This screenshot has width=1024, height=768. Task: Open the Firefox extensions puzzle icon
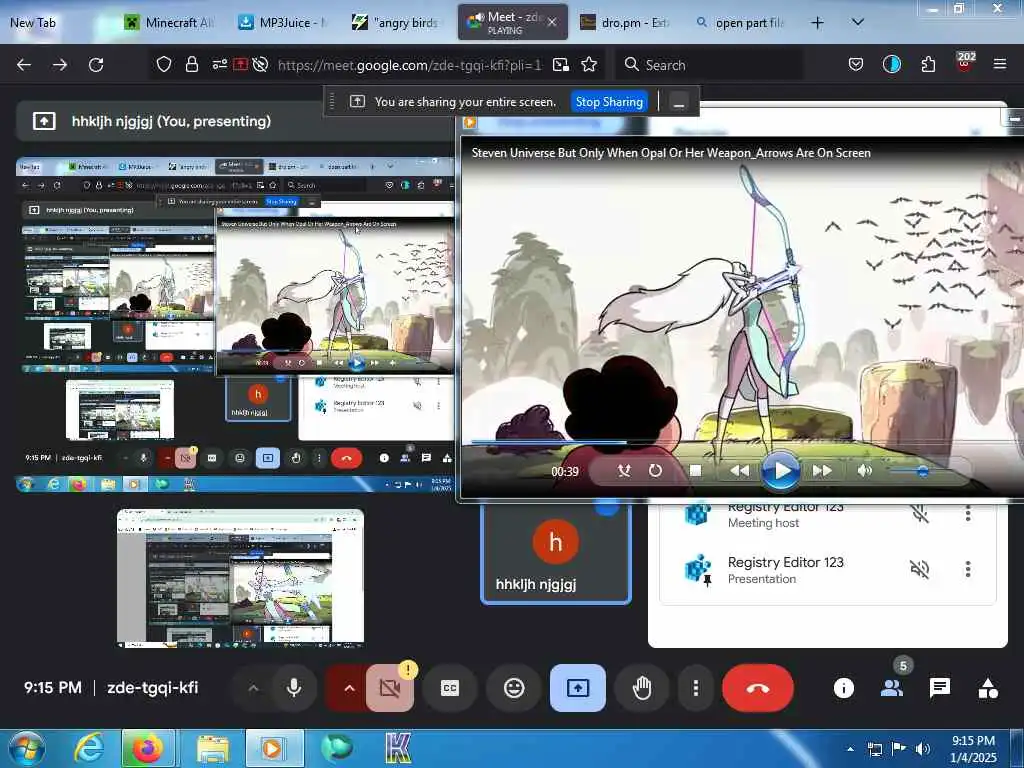tap(928, 65)
